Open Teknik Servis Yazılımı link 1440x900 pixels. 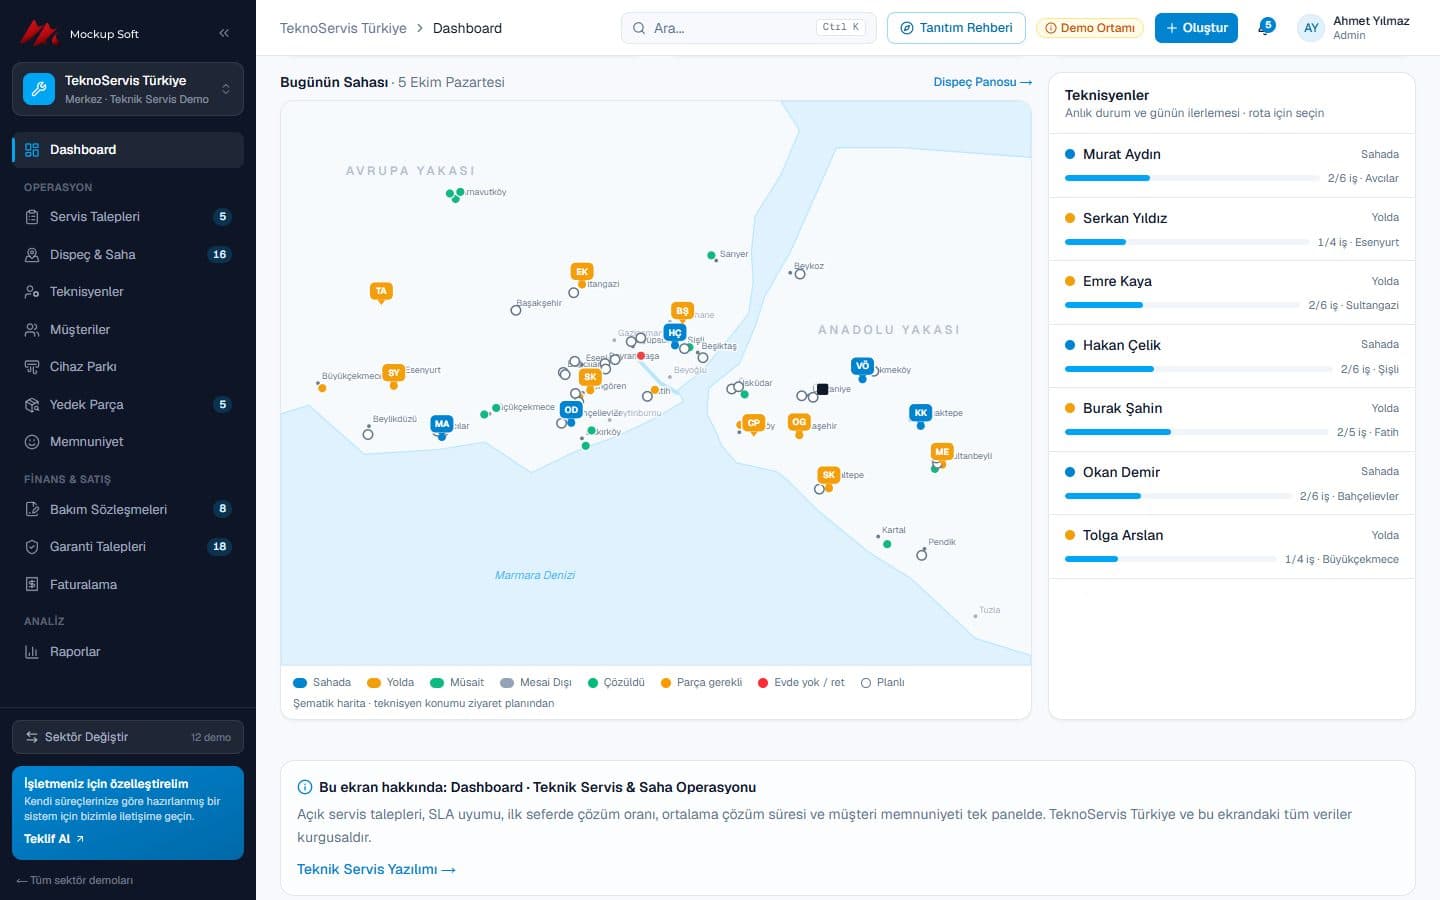click(376, 869)
